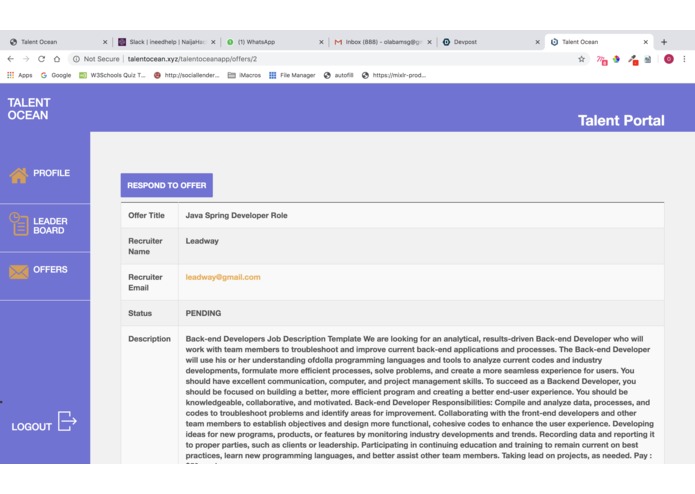This screenshot has height=494, width=695.
Task: Click the red M extension icon
Action: coord(601,60)
